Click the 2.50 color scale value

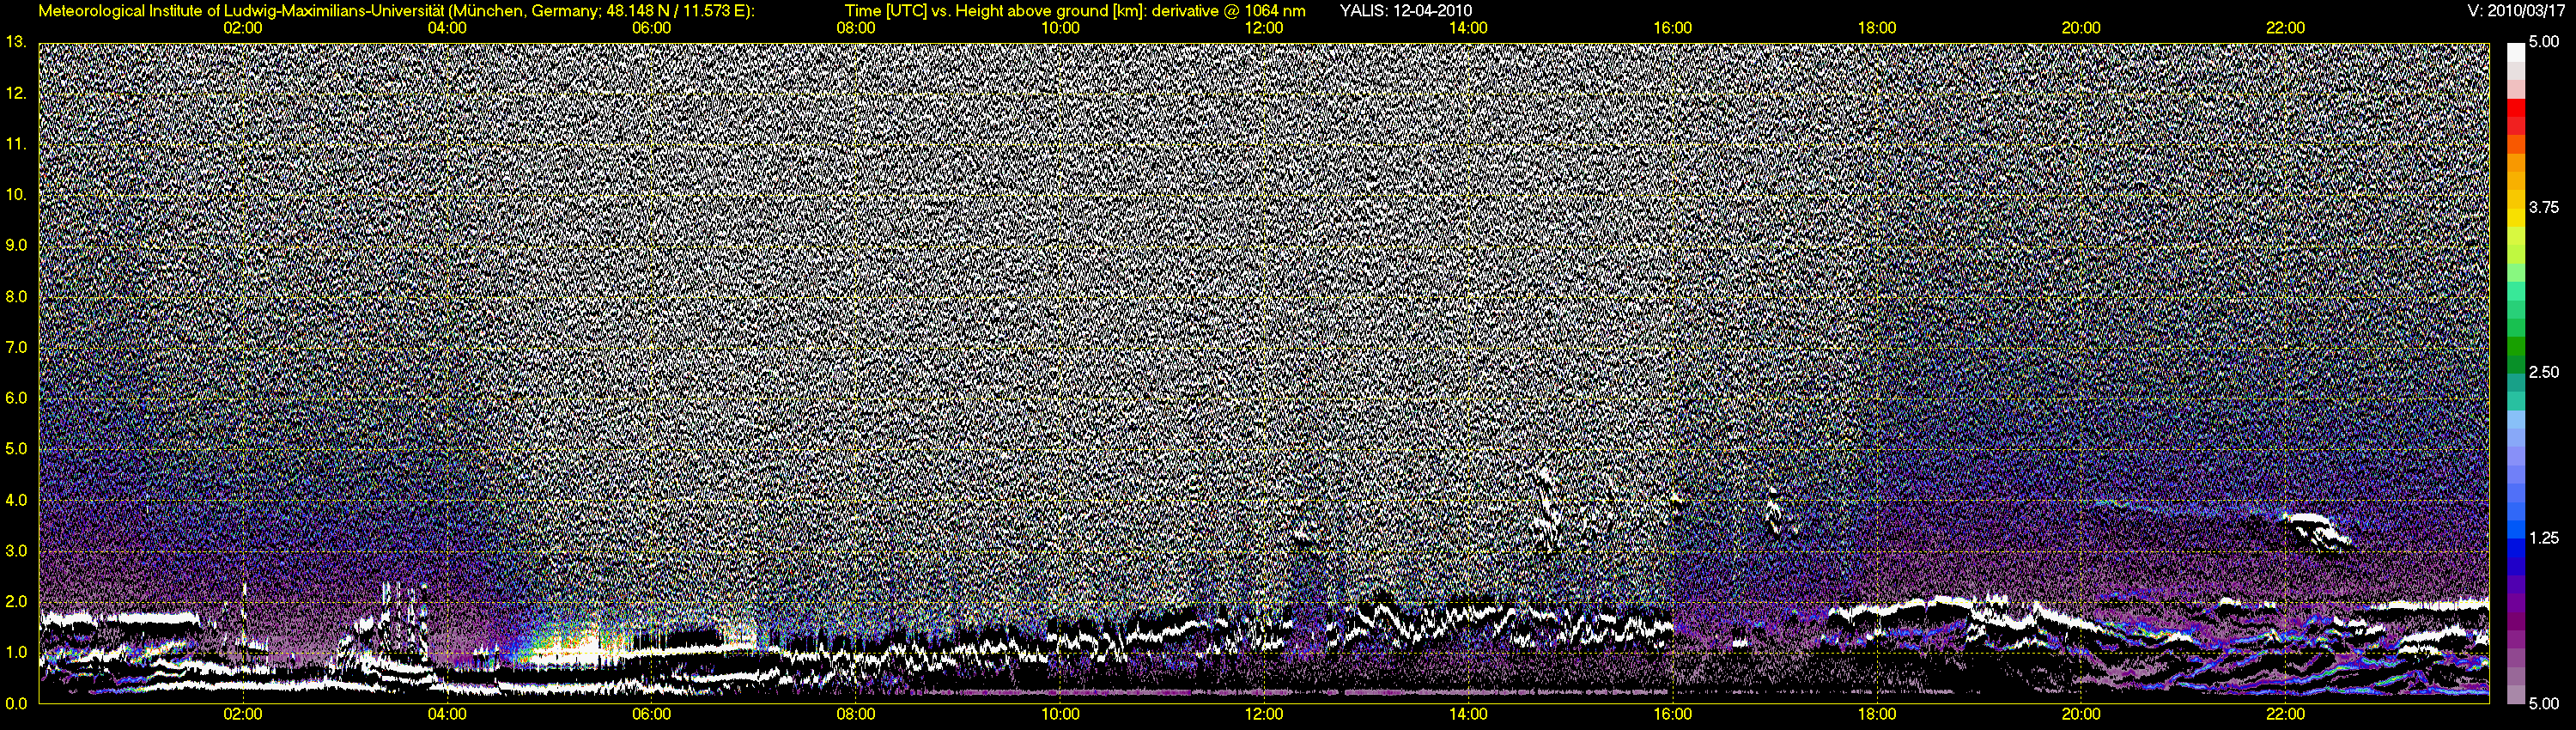(2544, 372)
